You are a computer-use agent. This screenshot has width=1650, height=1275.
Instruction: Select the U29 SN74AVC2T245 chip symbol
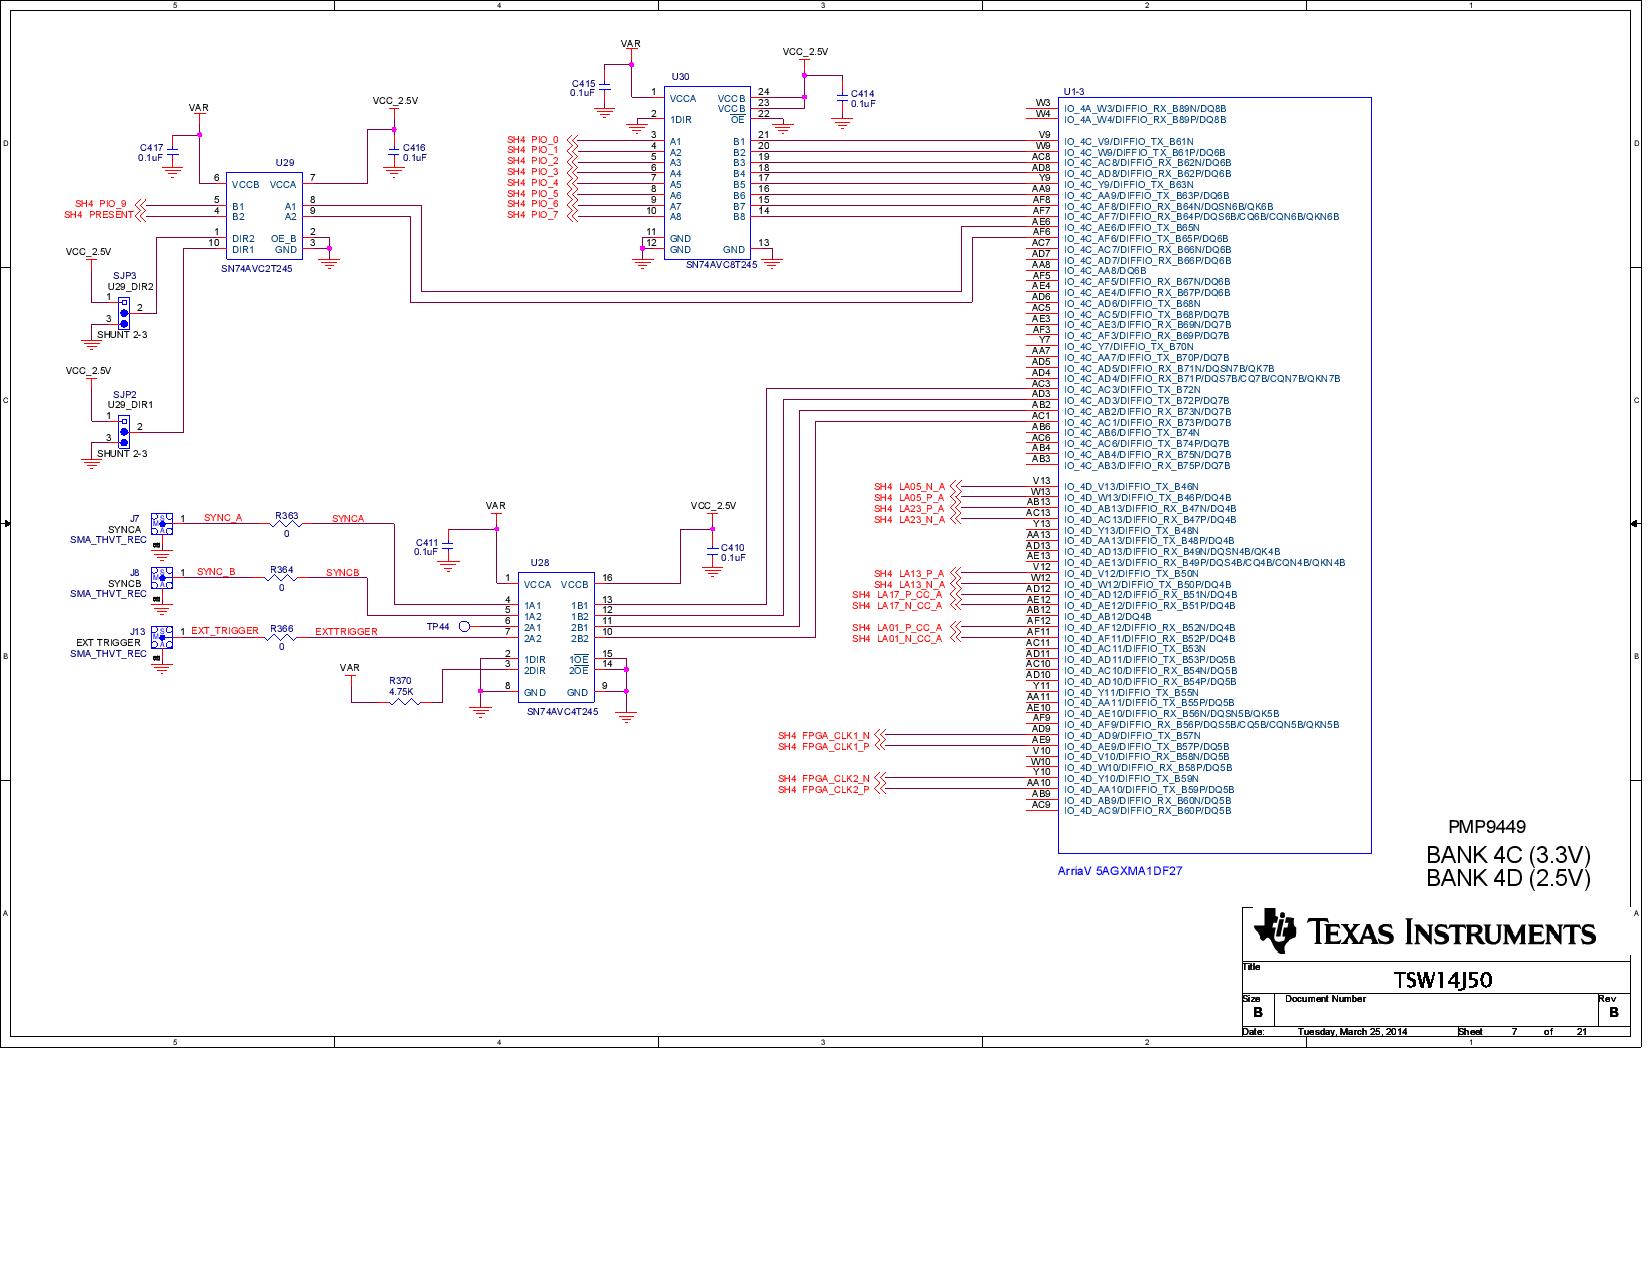pos(264,216)
